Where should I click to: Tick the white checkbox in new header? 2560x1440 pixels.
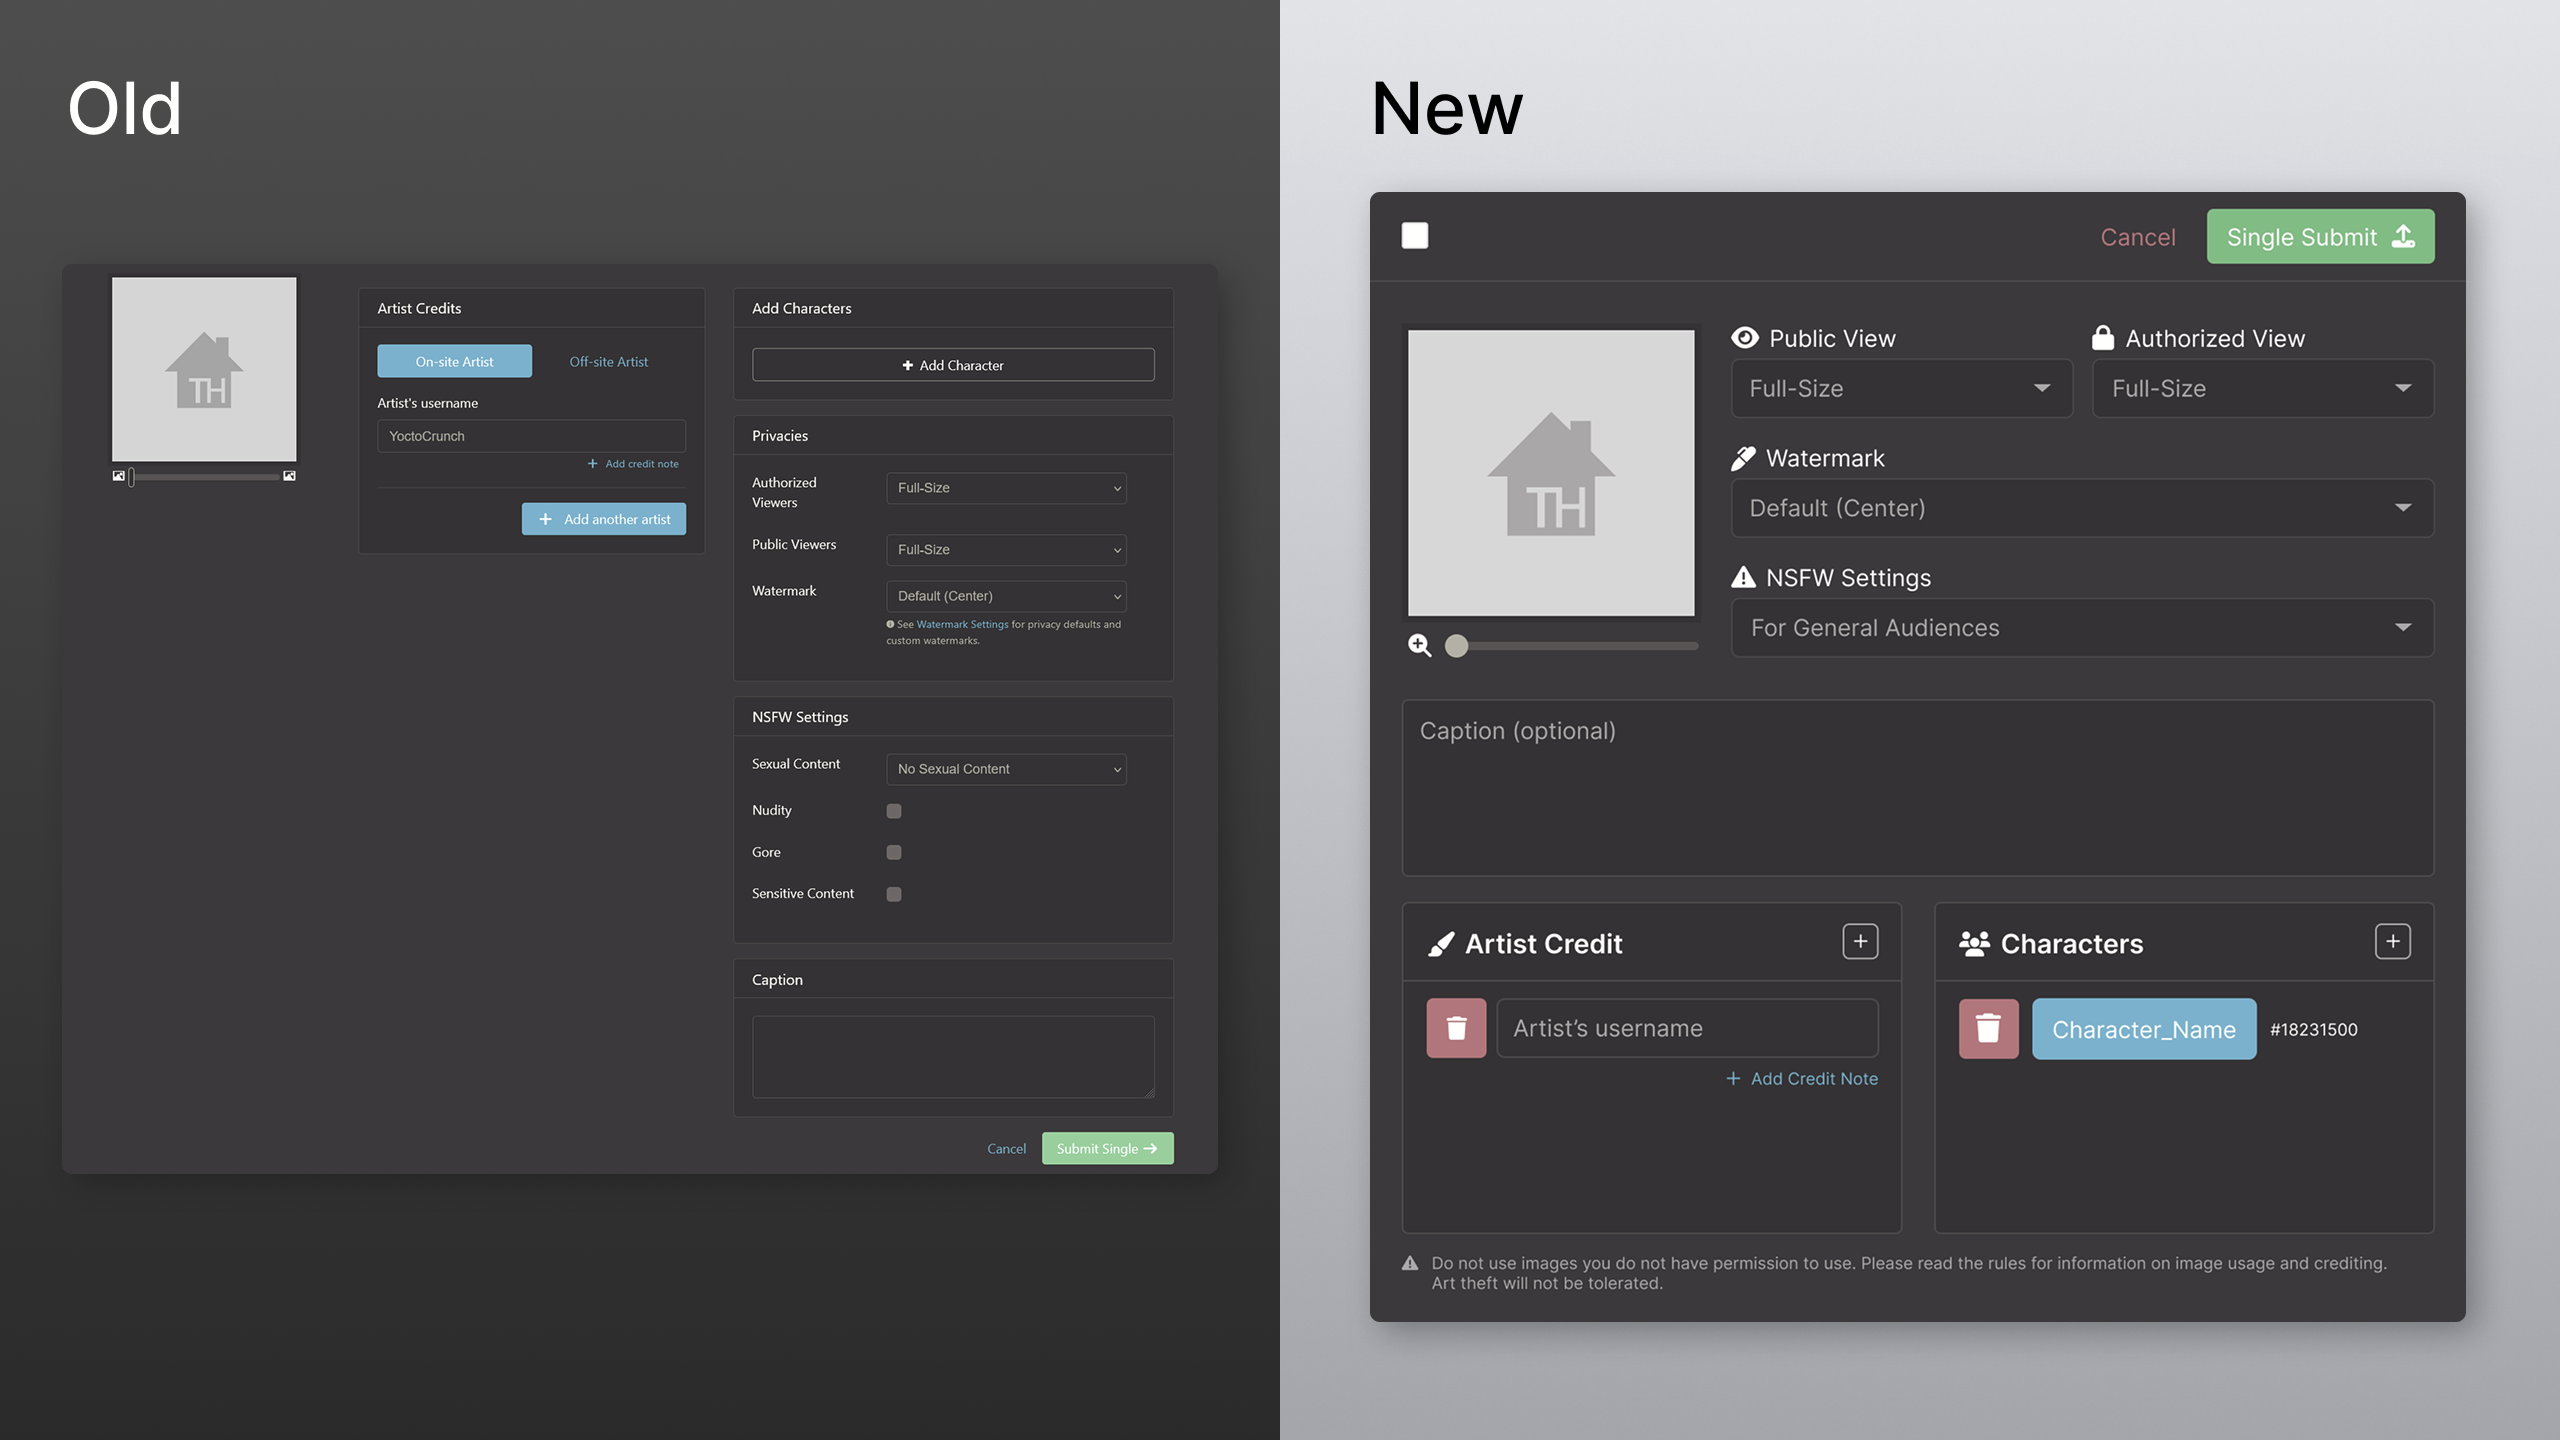(x=1414, y=236)
